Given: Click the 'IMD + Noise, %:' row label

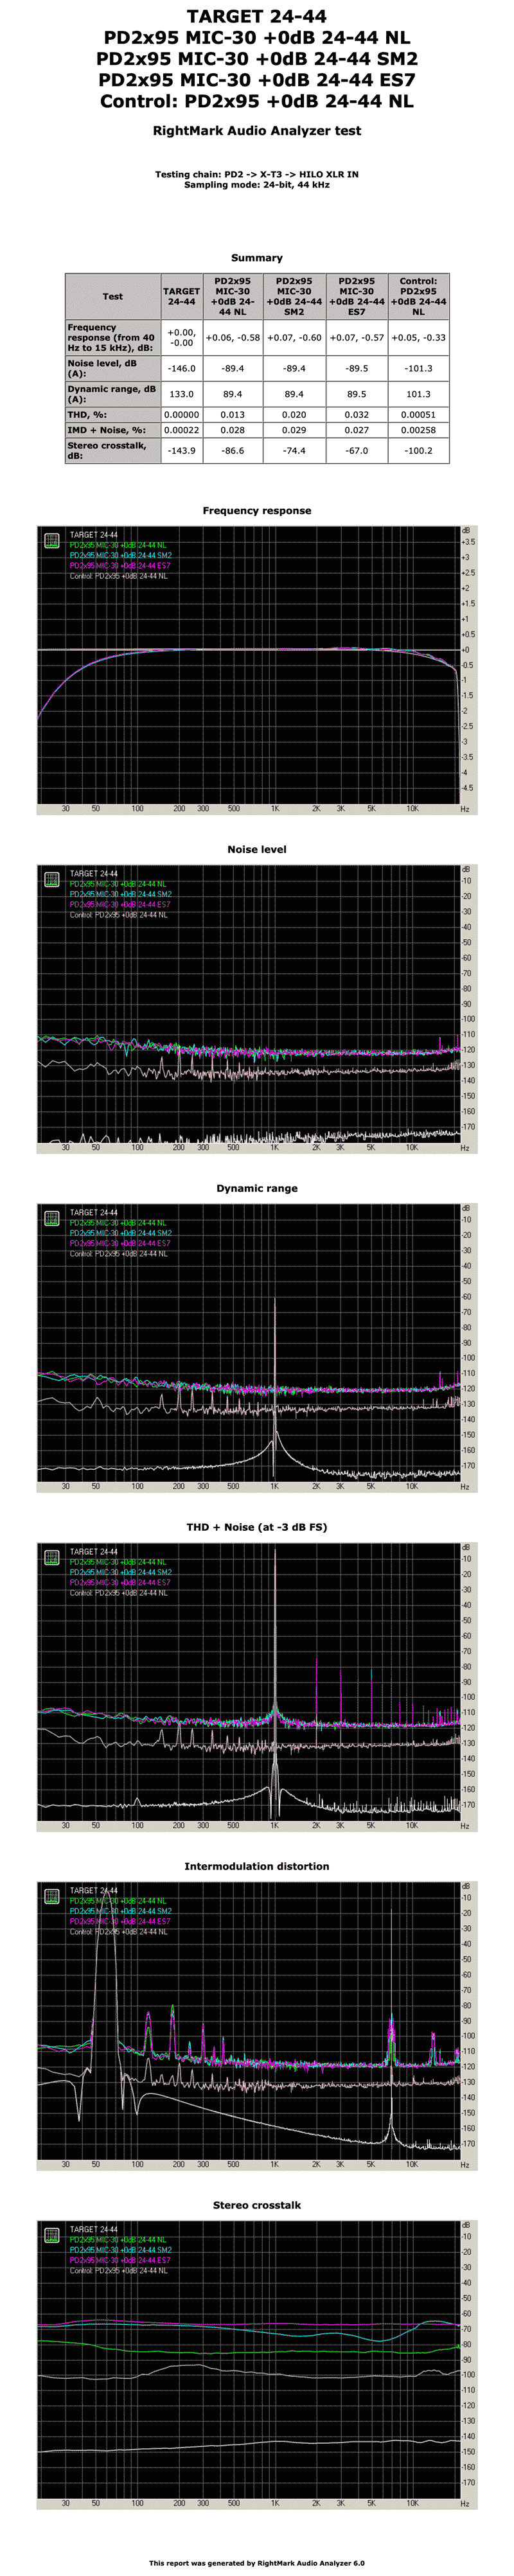Looking at the screenshot, I should (x=113, y=430).
